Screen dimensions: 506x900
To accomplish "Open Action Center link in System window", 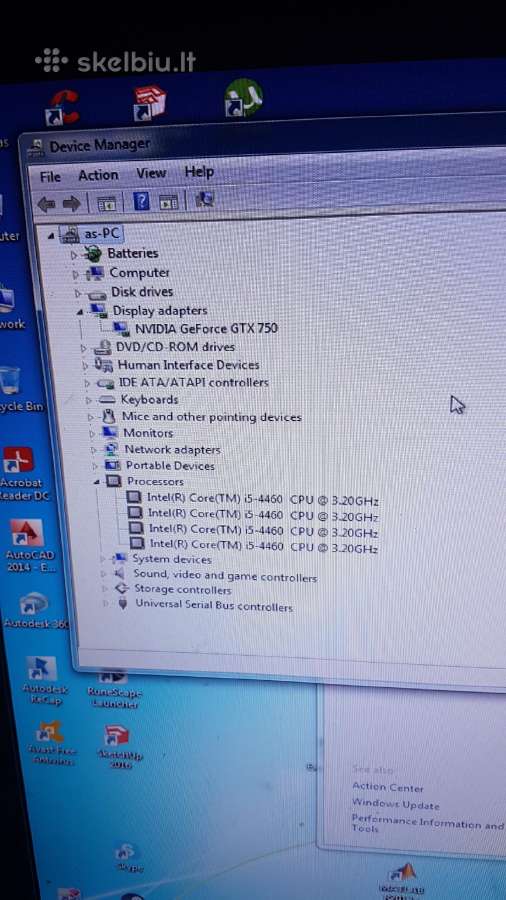I will click(388, 788).
